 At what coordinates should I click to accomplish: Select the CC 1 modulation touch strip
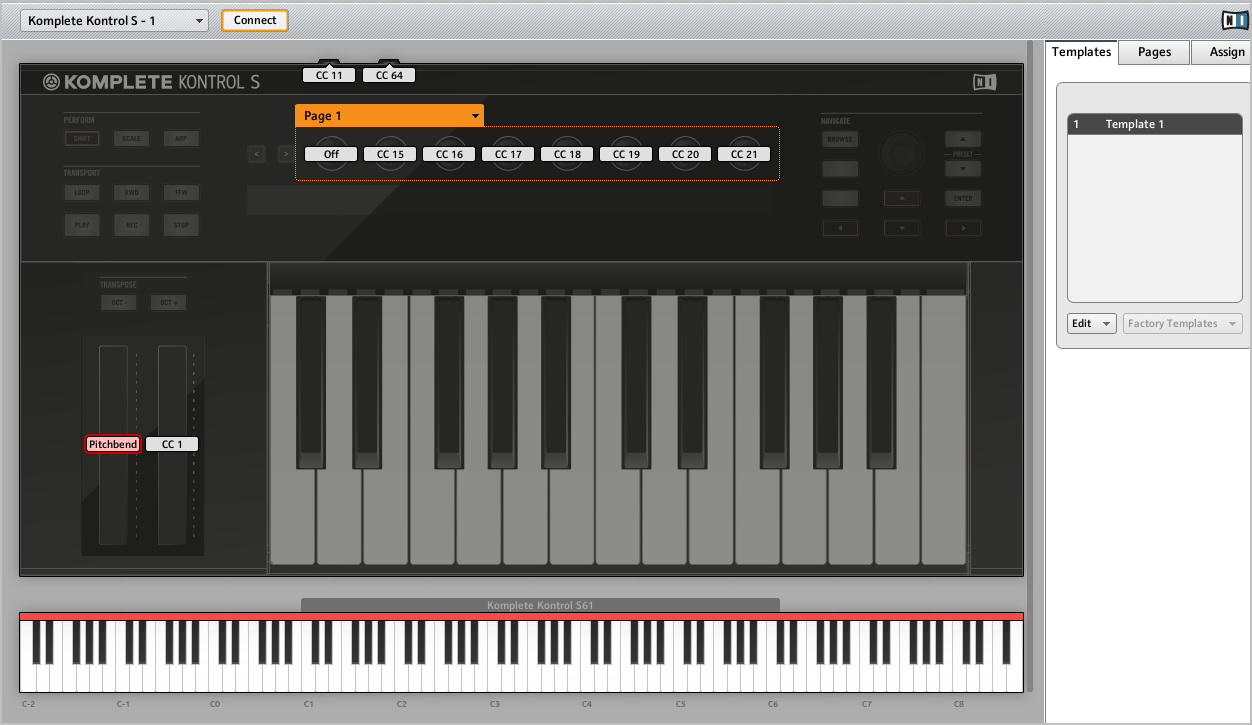coord(172,444)
